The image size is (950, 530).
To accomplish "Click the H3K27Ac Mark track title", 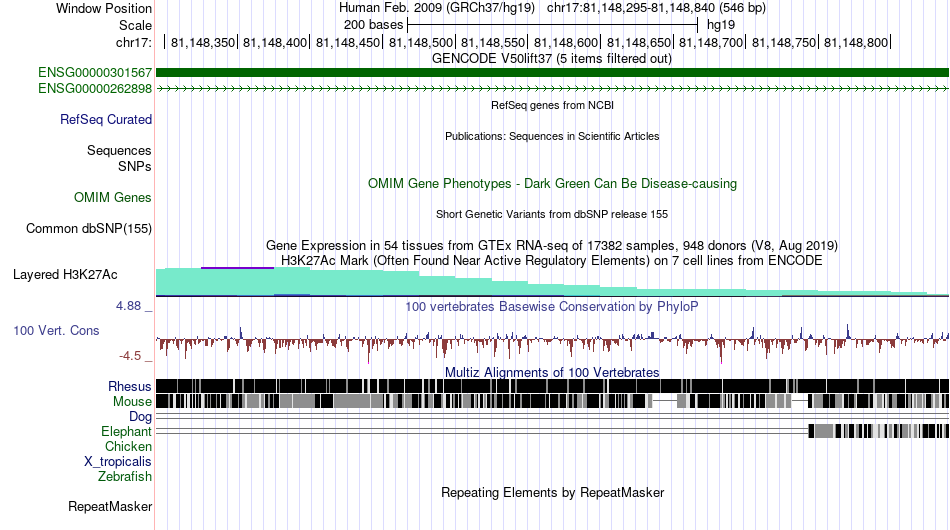I will tap(552, 260).
